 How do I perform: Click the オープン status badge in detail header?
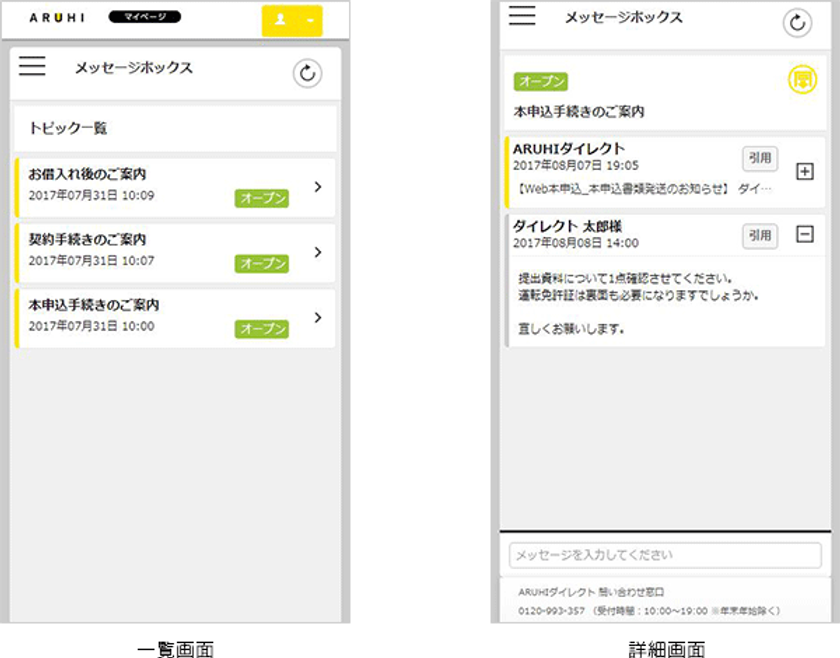pos(541,81)
